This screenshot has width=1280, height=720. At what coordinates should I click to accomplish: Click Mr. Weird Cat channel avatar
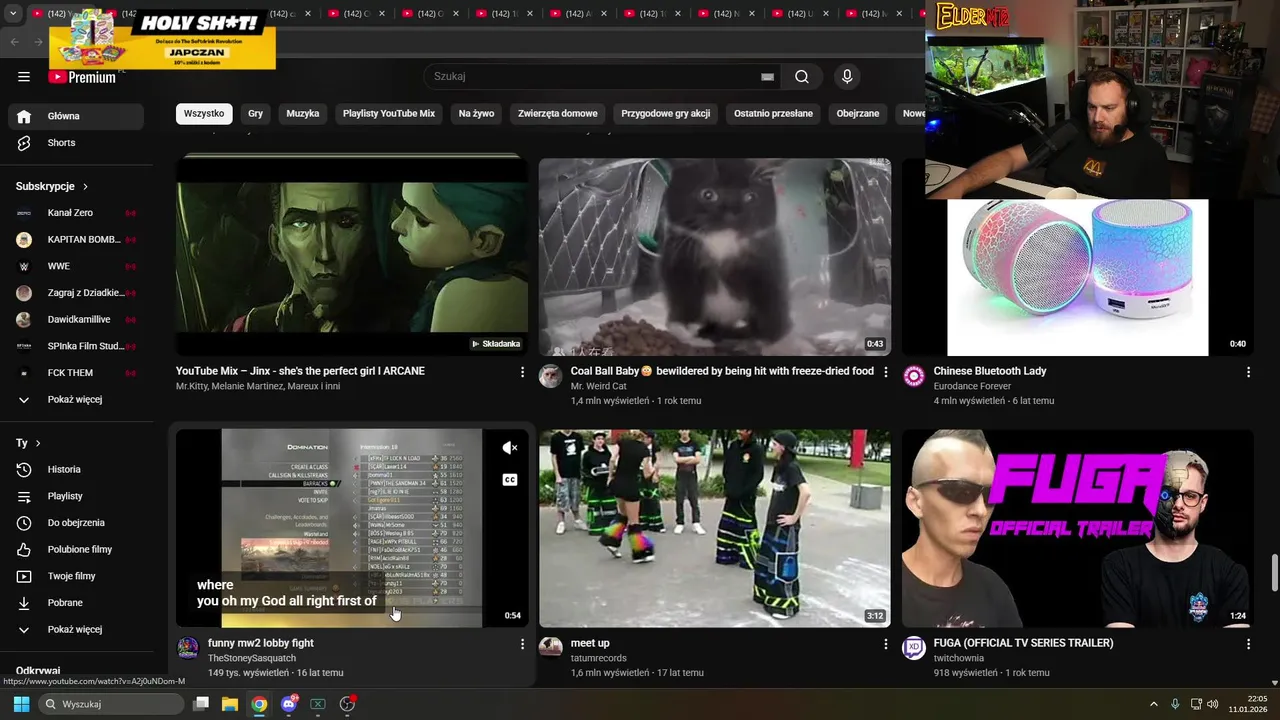pyautogui.click(x=550, y=376)
